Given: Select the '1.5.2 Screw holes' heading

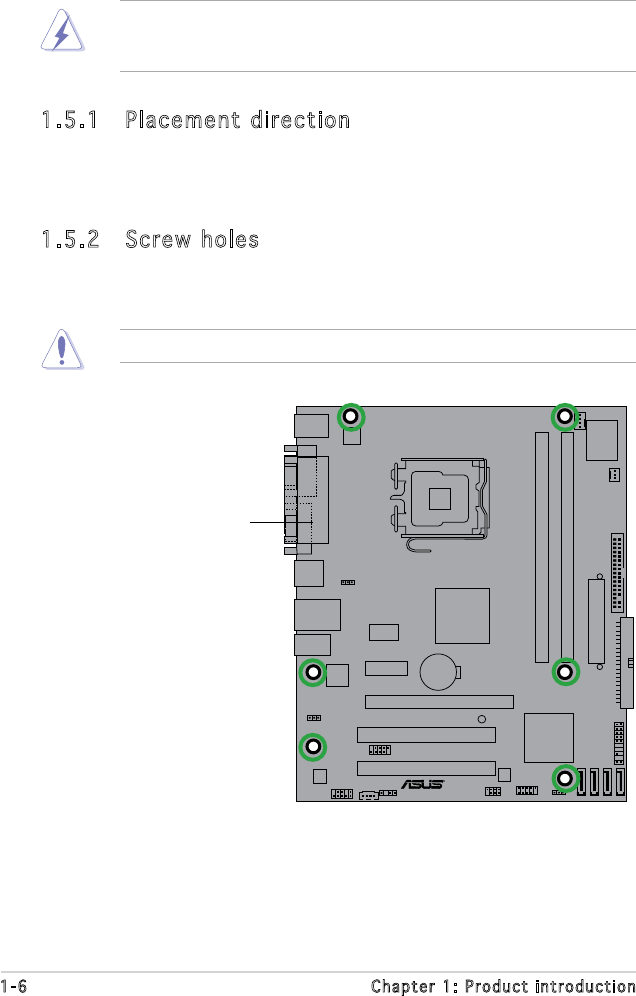Looking at the screenshot, I should [150, 239].
